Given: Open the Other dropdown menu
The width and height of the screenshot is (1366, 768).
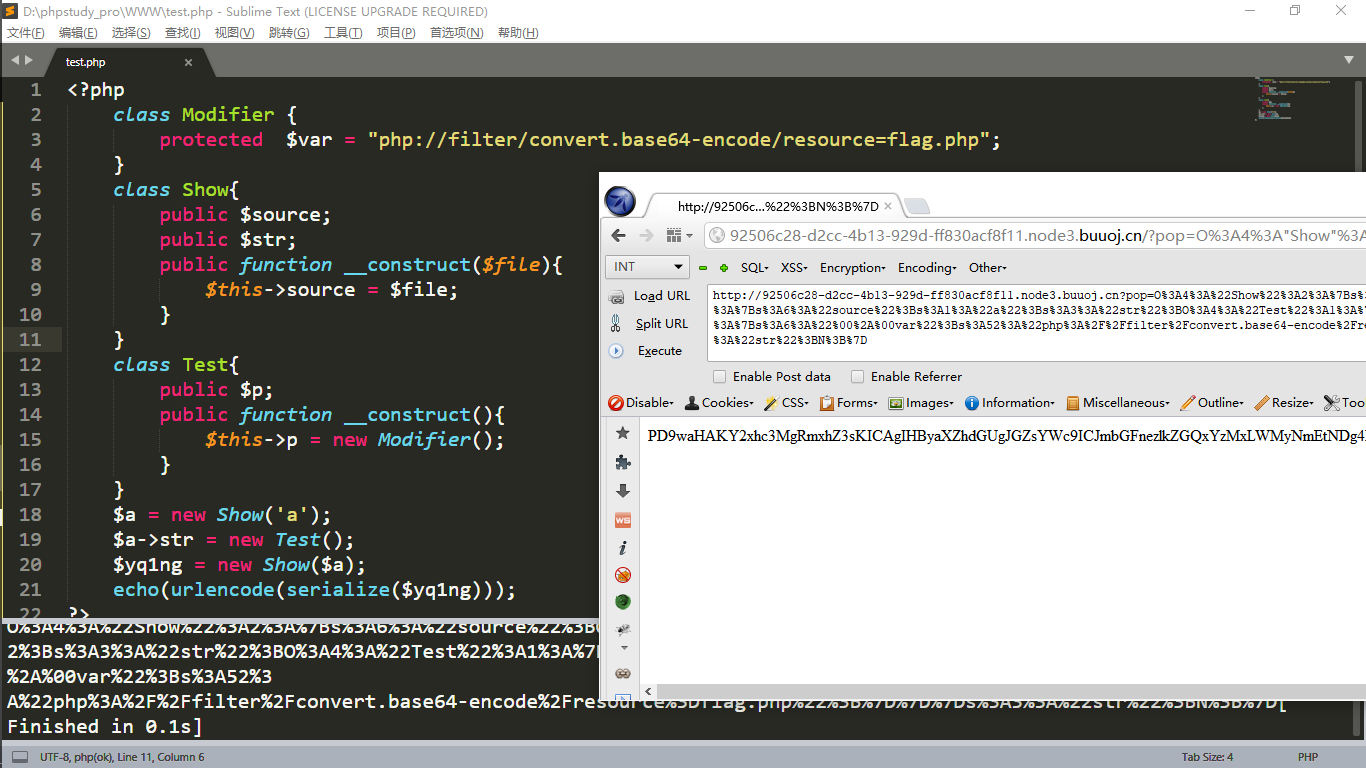Looking at the screenshot, I should (x=987, y=267).
